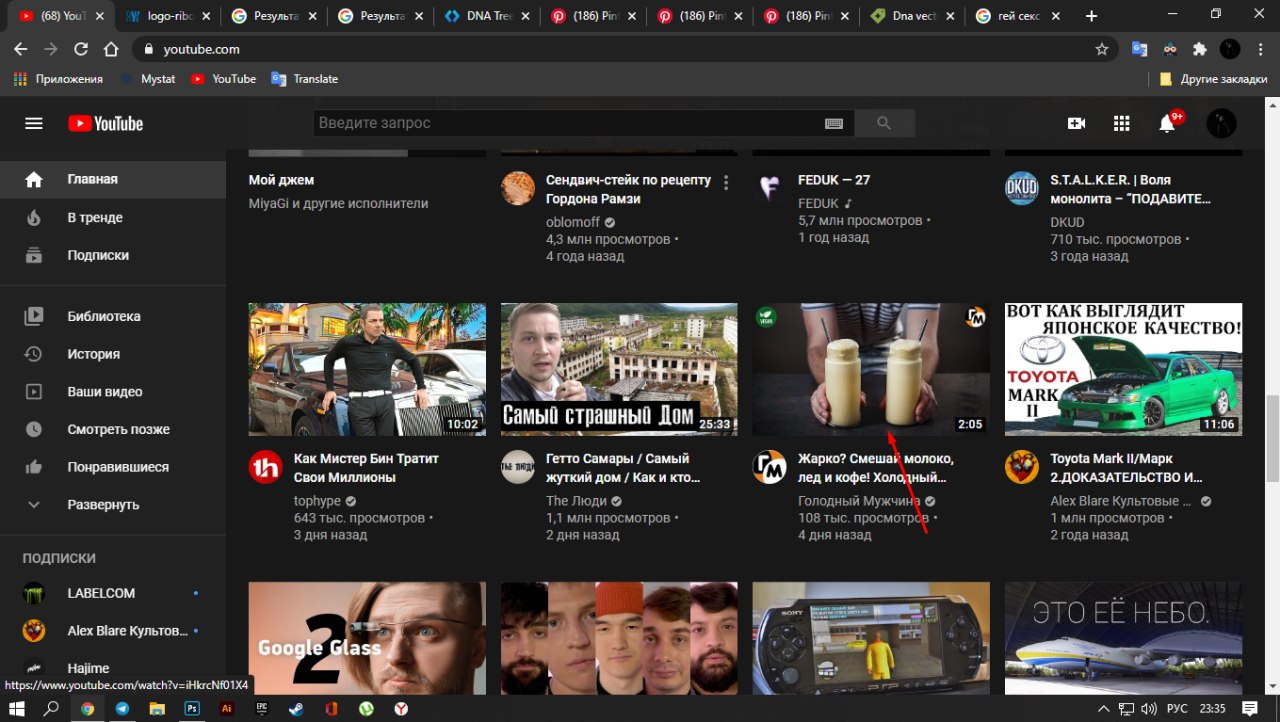Open title Как Мистер Бин Тратит Свои Миллионы
This screenshot has height=722, width=1280.
tap(366, 468)
